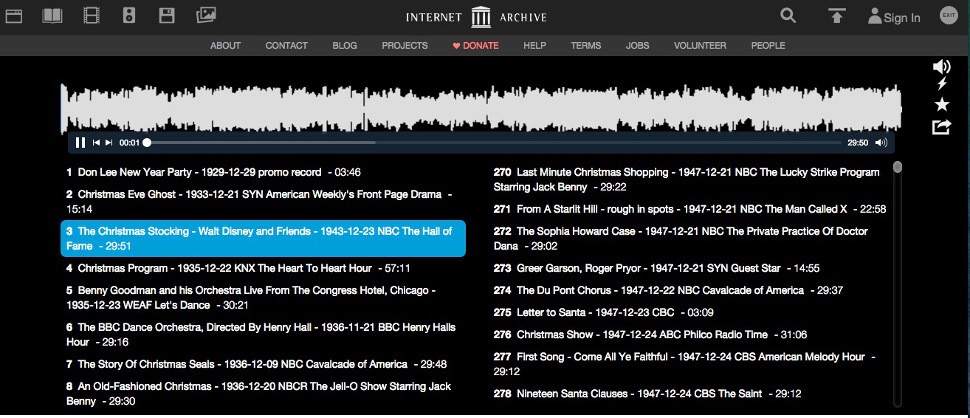970x418 pixels.
Task: Select highlighted track 3 The Christmas Stocking
Action: [x=263, y=239]
